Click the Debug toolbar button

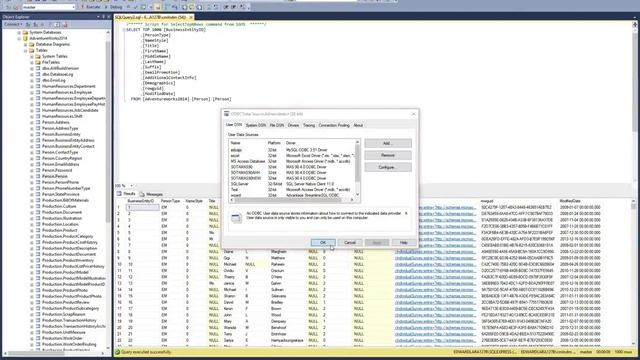click(x=113, y=7)
